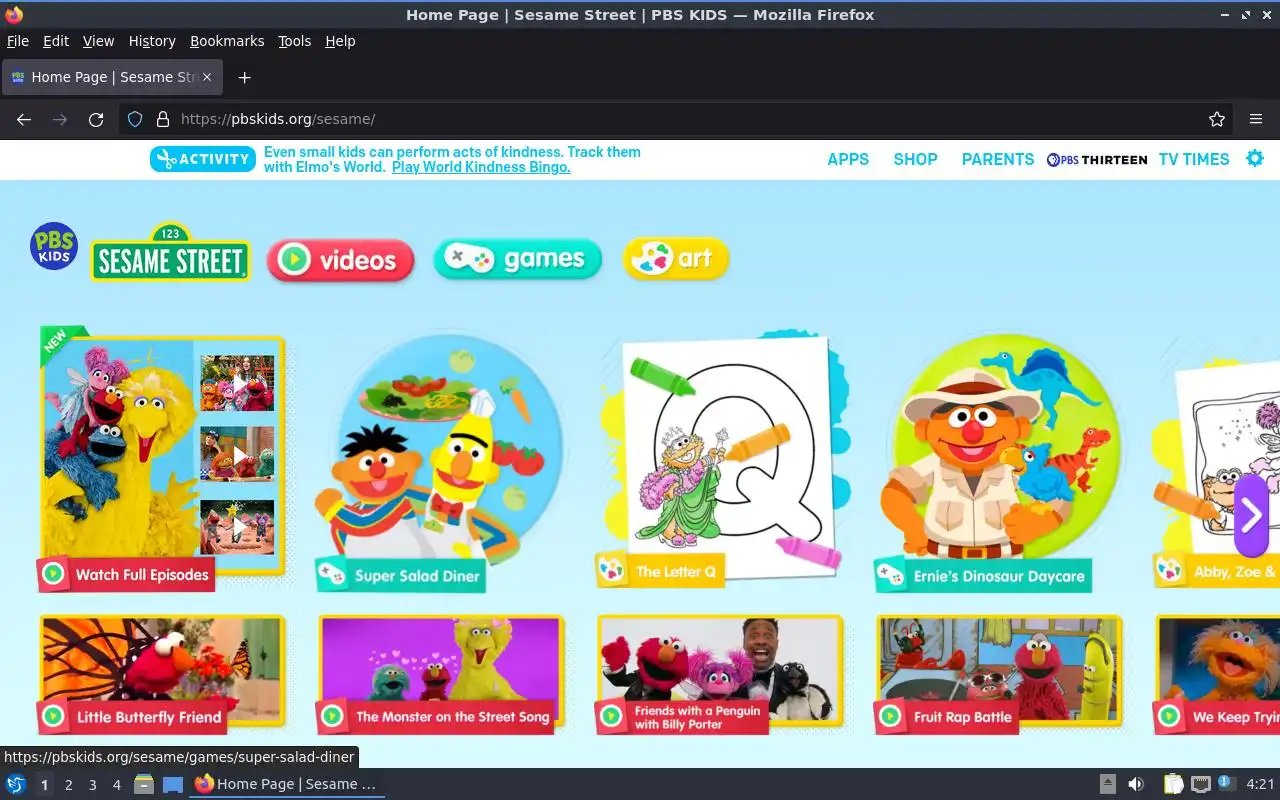Click the PBS KIDS logo
This screenshot has height=800, width=1280.
tap(54, 246)
